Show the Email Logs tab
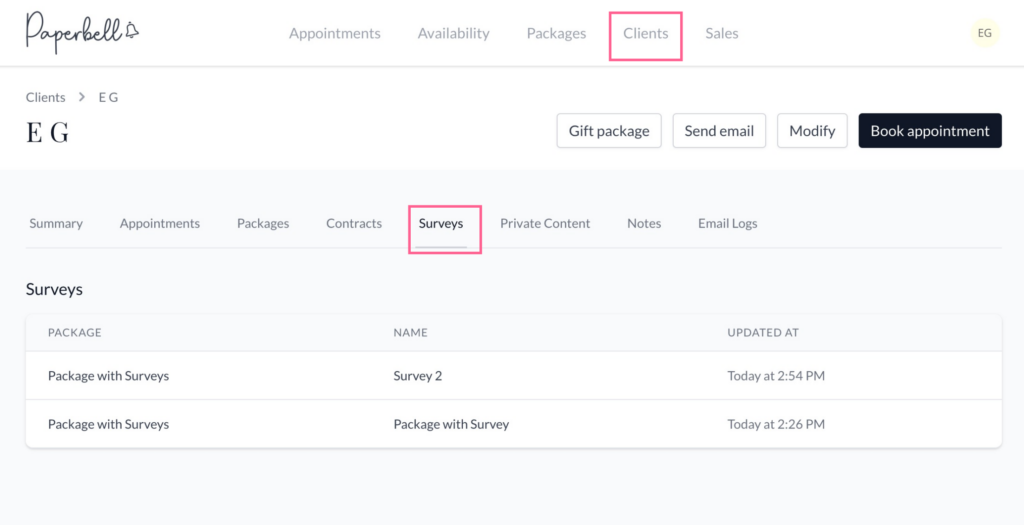The width and height of the screenshot is (1024, 525). click(x=727, y=223)
